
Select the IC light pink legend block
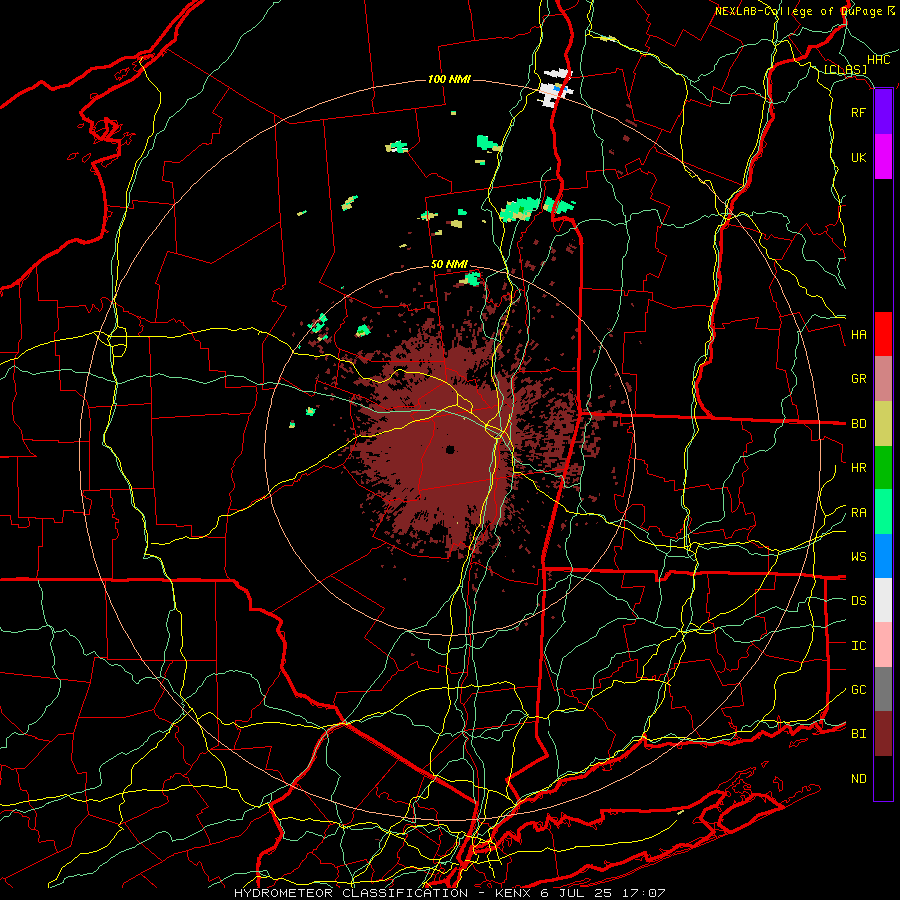(x=883, y=645)
